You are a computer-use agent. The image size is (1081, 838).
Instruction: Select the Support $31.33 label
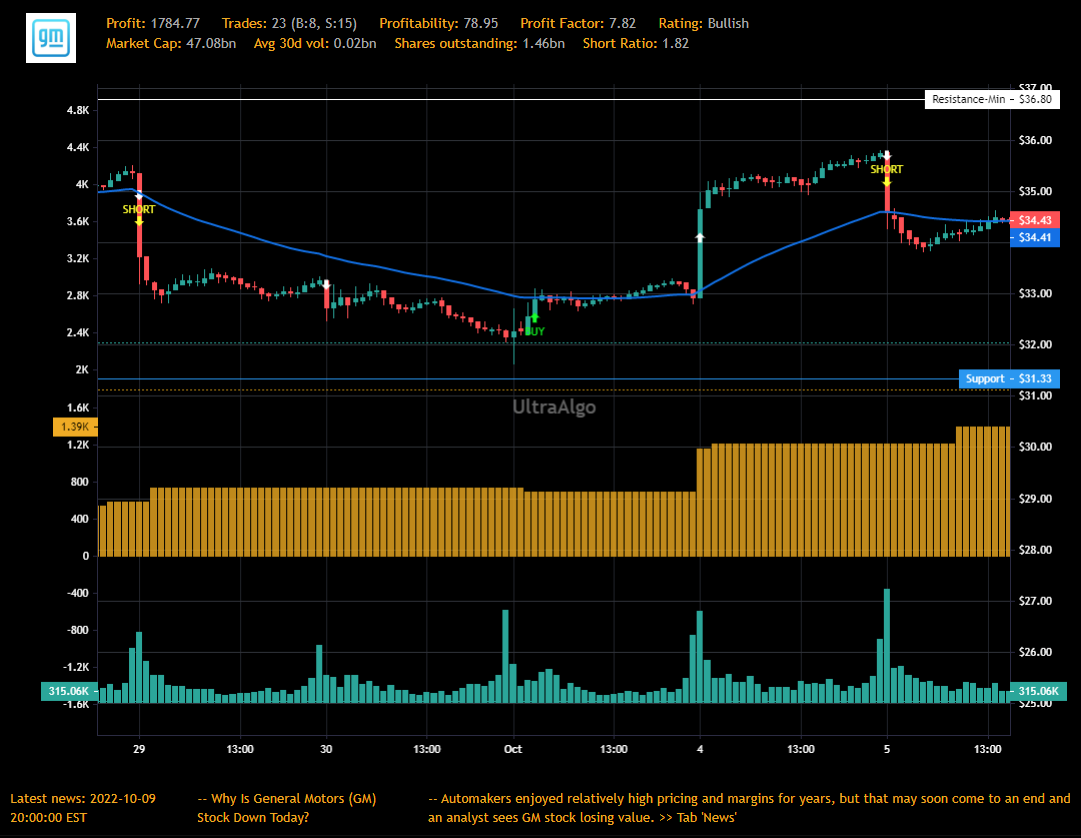point(1009,378)
